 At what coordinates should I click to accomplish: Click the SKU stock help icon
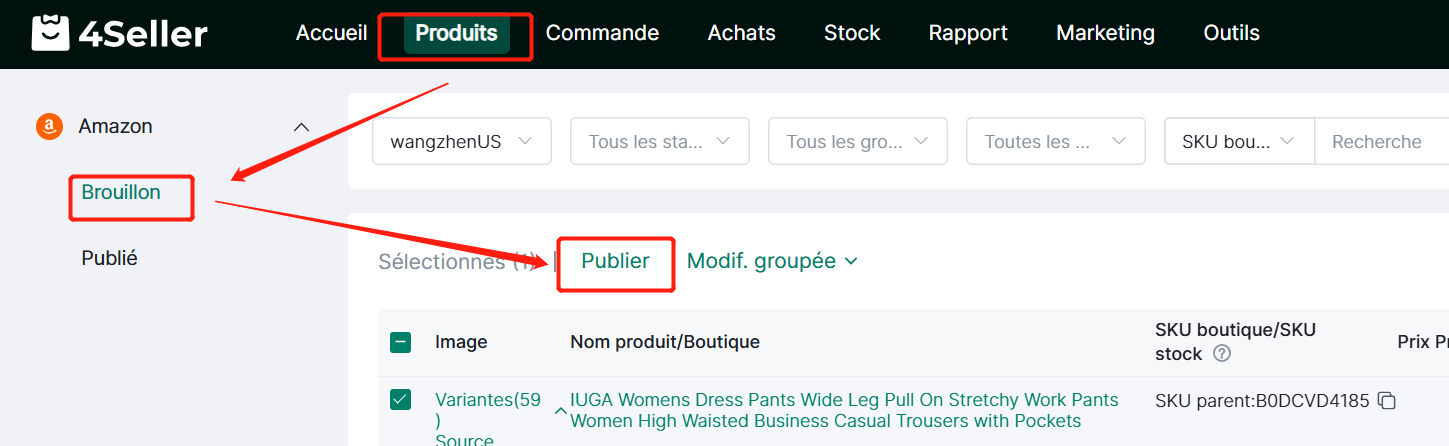pos(1221,353)
